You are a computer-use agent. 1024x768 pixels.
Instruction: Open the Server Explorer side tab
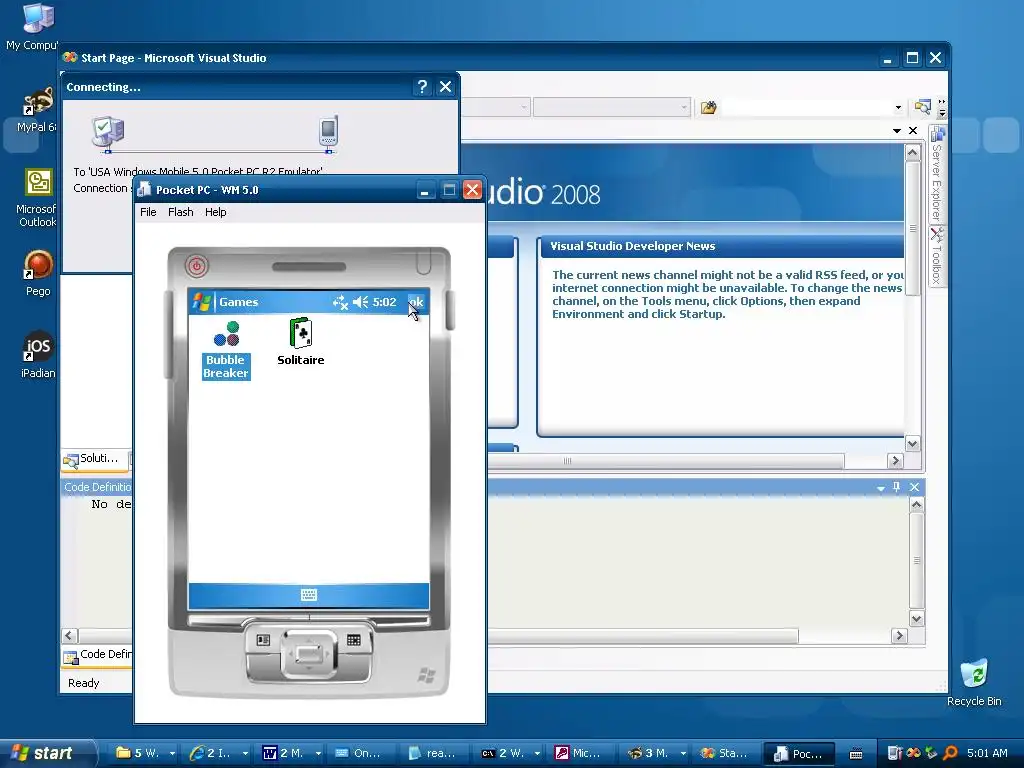[937, 174]
